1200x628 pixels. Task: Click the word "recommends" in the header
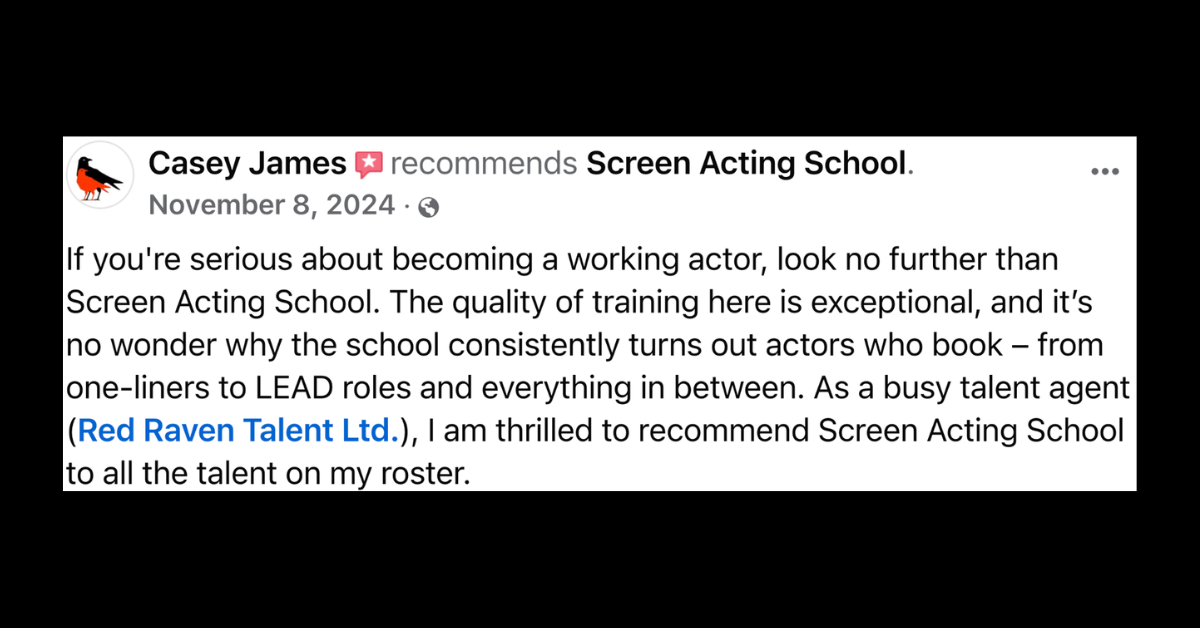pos(483,164)
